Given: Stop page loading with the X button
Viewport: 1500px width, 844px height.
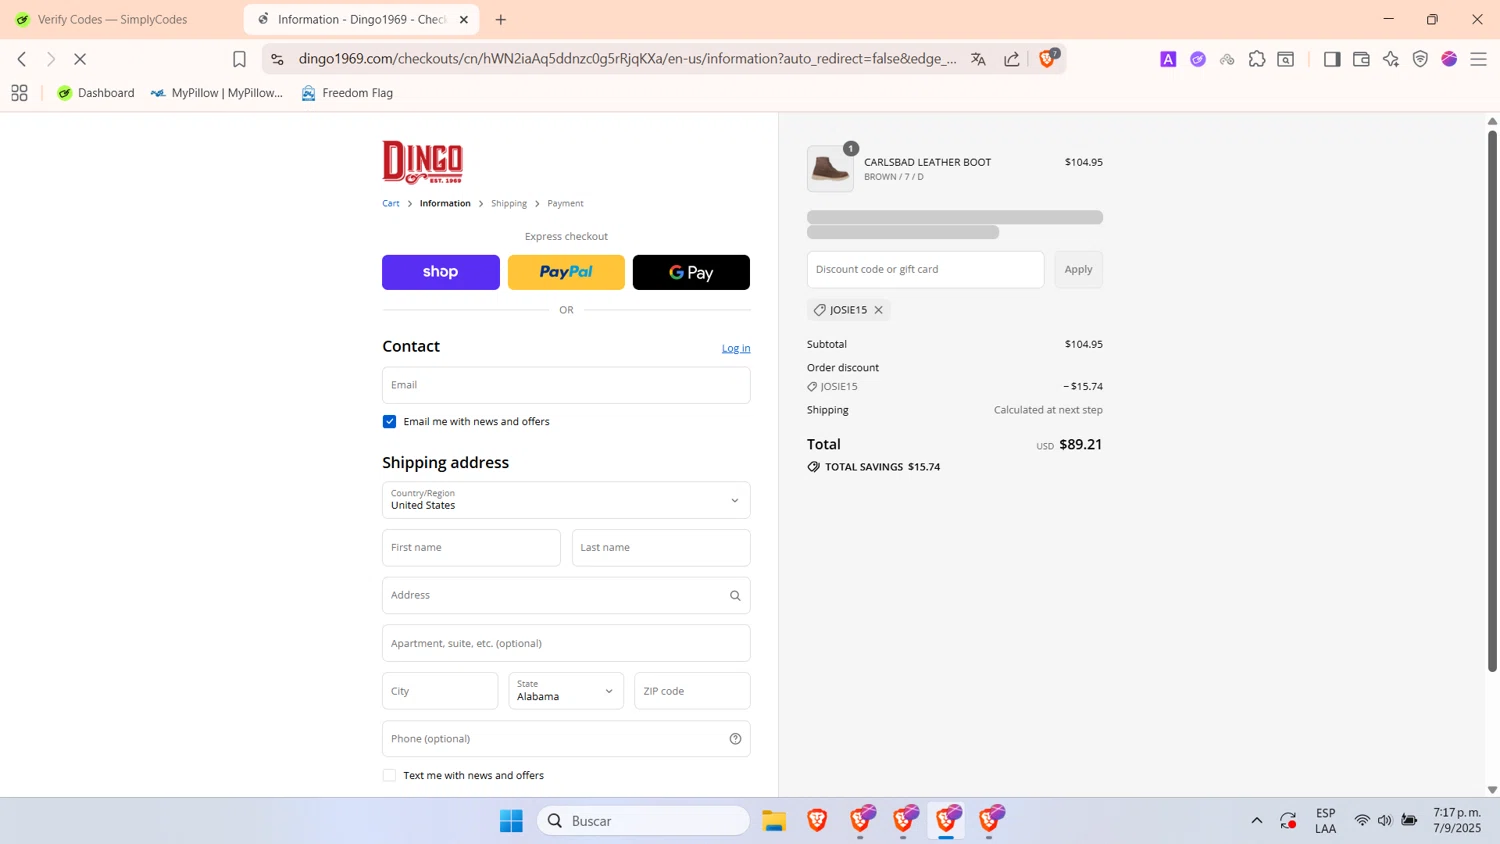Looking at the screenshot, I should [x=80, y=59].
